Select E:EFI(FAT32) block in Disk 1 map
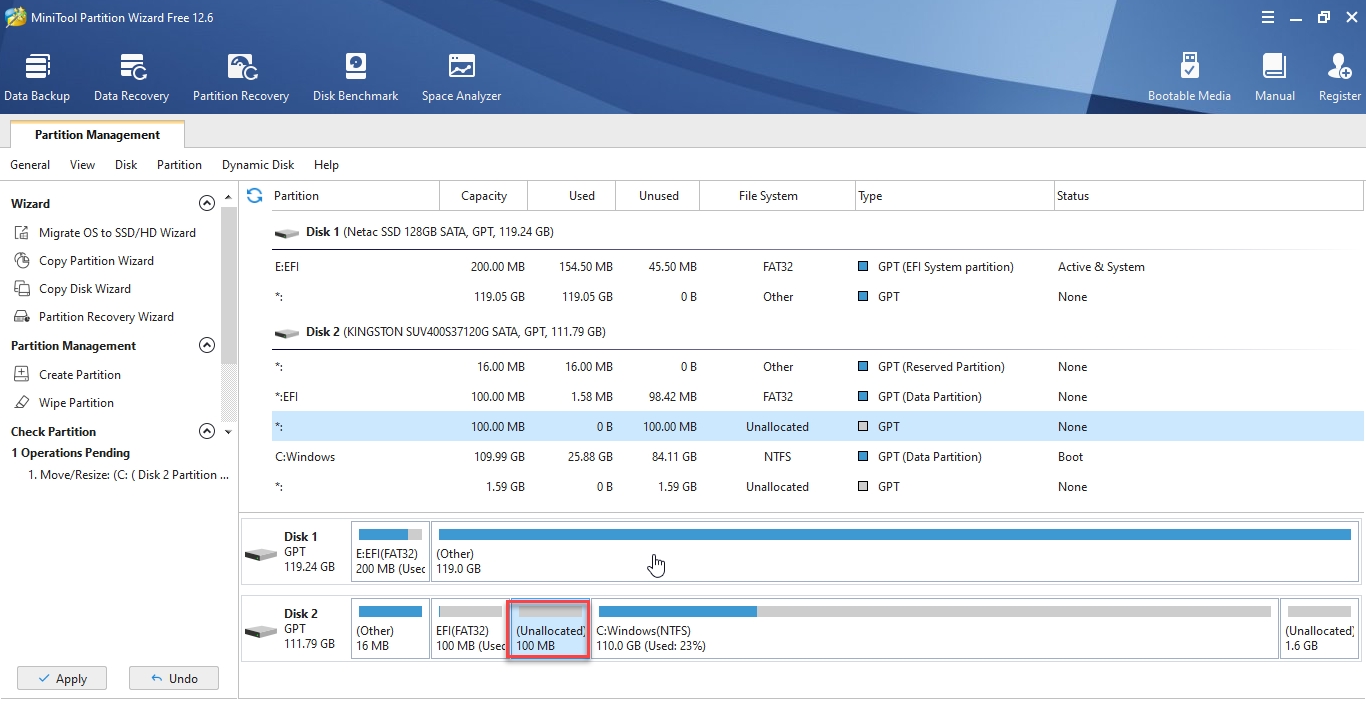 [390, 551]
